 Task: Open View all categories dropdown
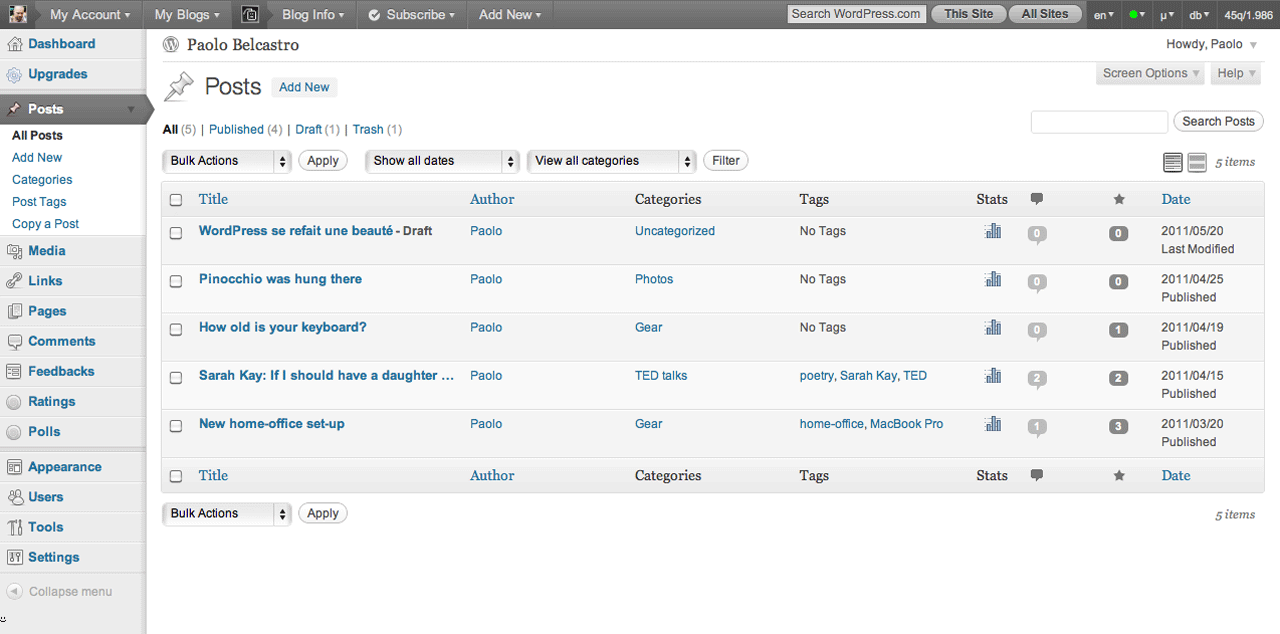click(x=611, y=161)
